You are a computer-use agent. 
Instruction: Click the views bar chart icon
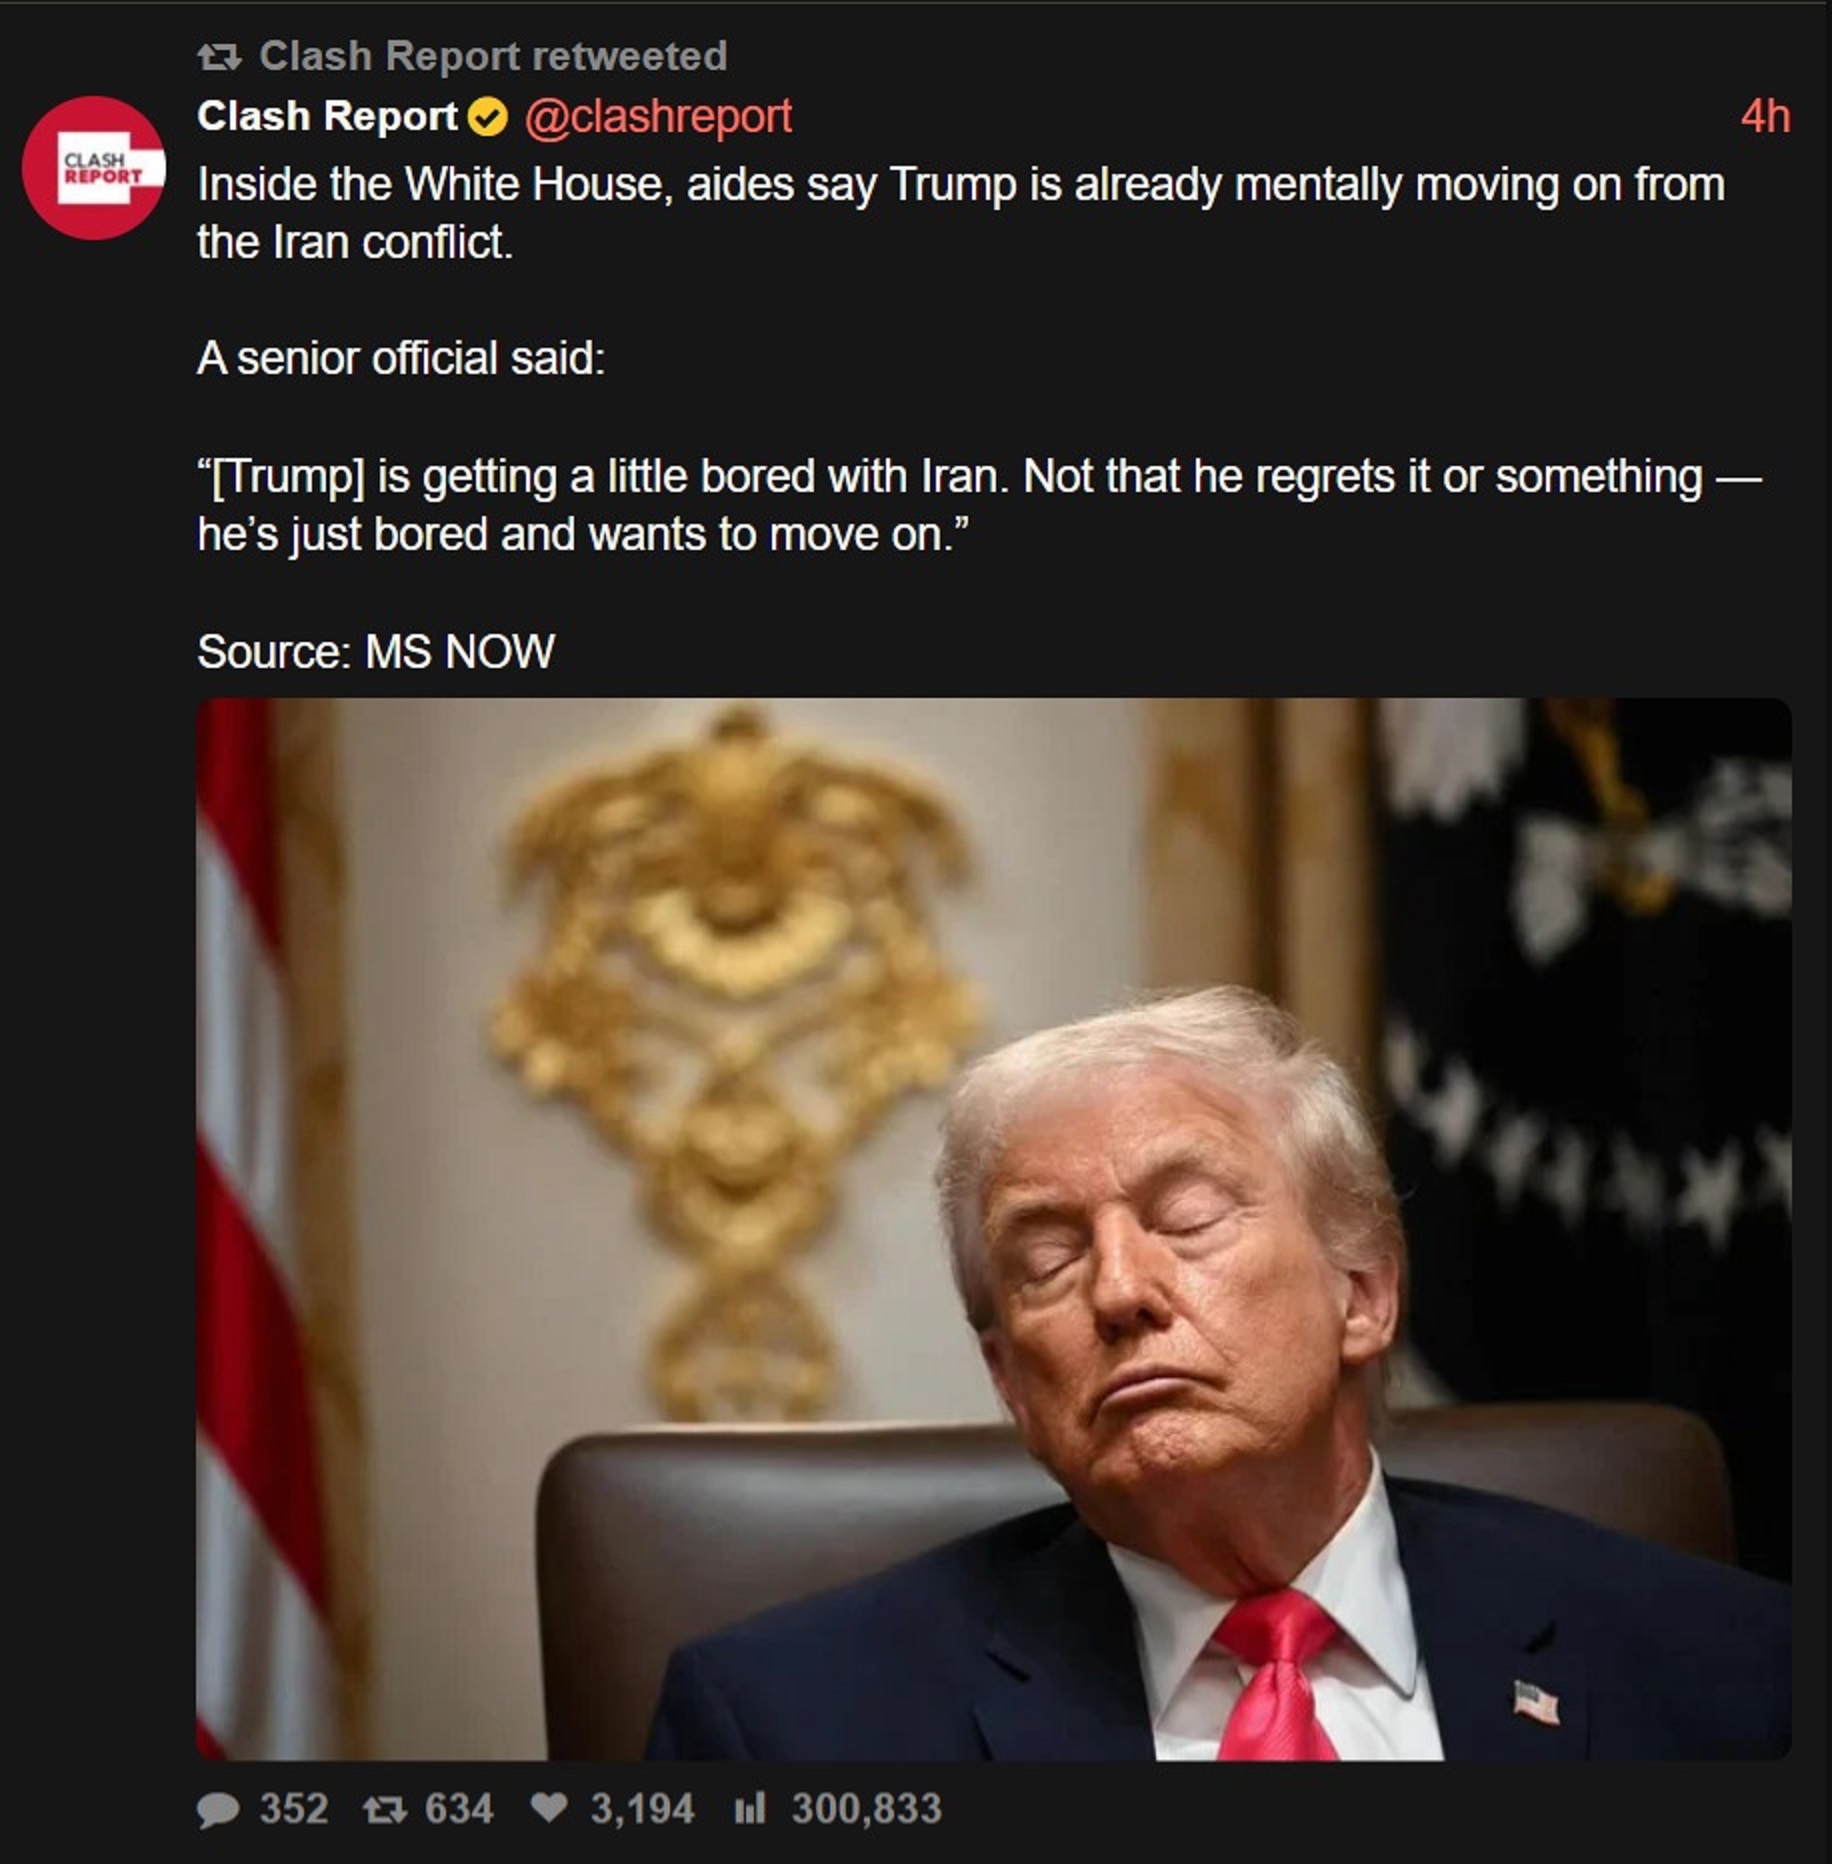[x=749, y=1808]
